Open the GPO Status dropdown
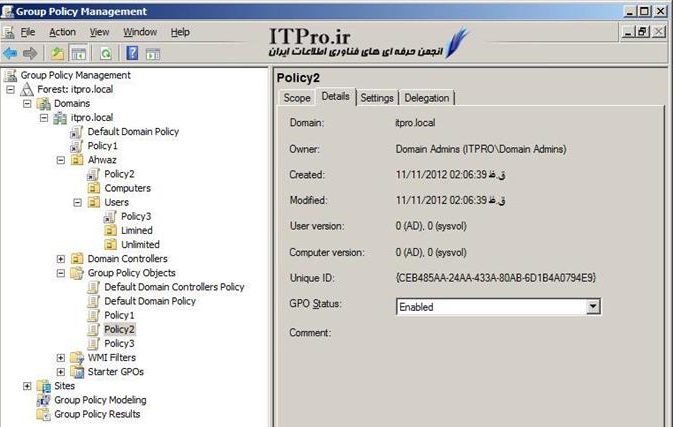 click(593, 307)
